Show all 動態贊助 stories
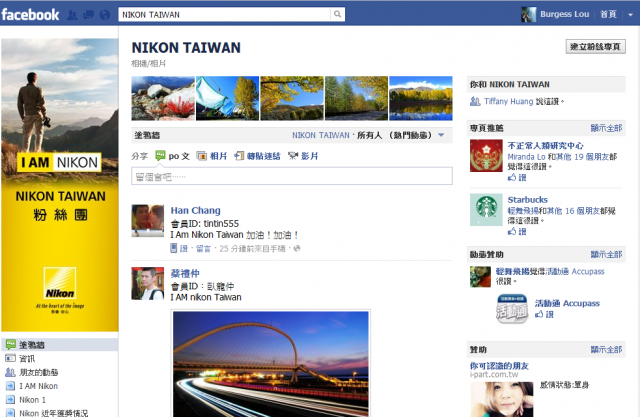The image size is (640, 417). [606, 255]
